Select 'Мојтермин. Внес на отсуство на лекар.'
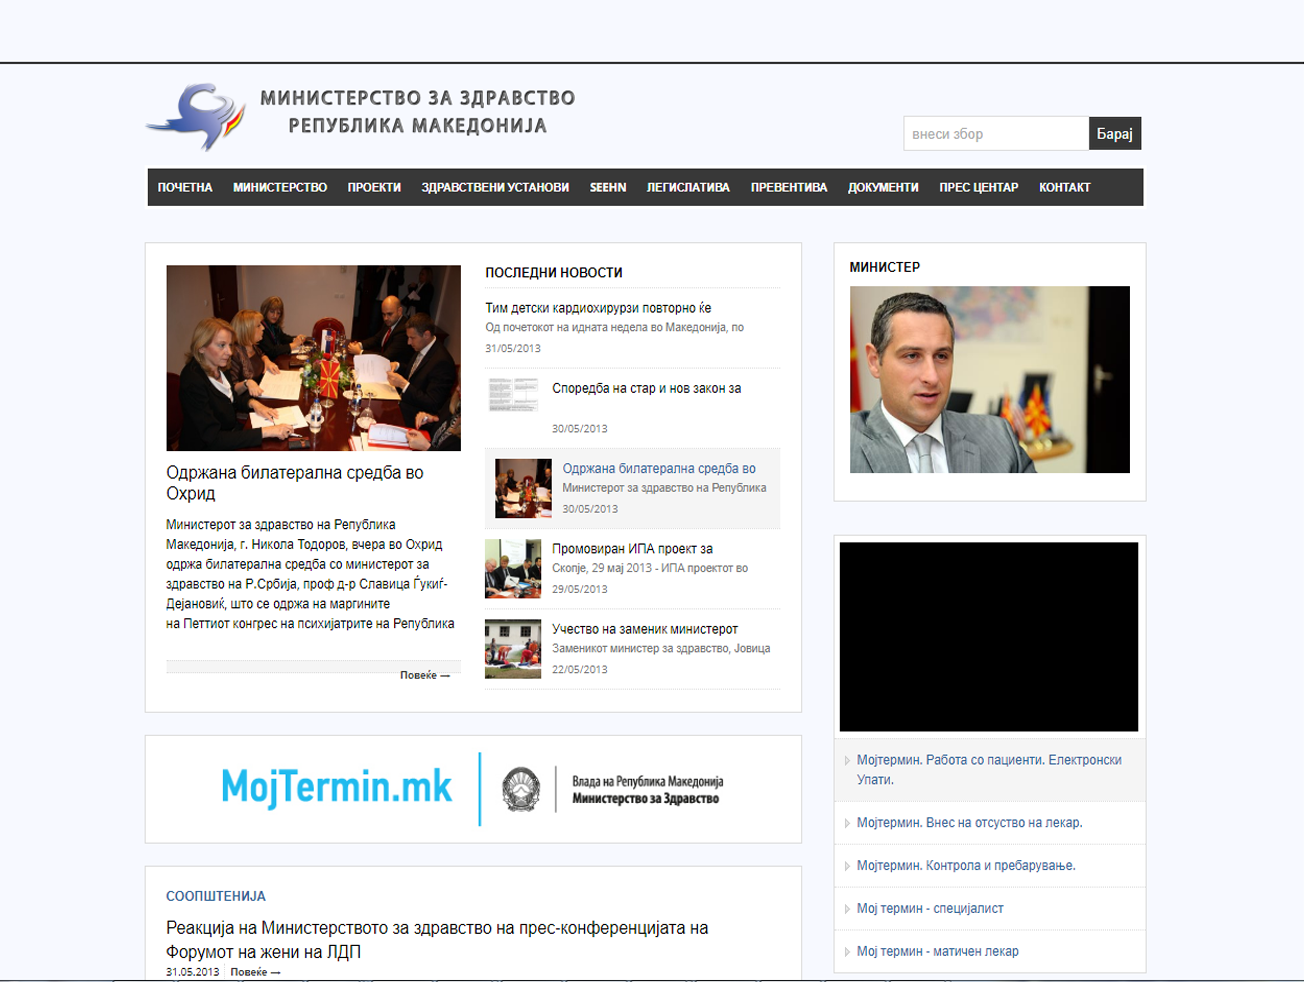Viewport: 1304px width, 982px height. [969, 823]
